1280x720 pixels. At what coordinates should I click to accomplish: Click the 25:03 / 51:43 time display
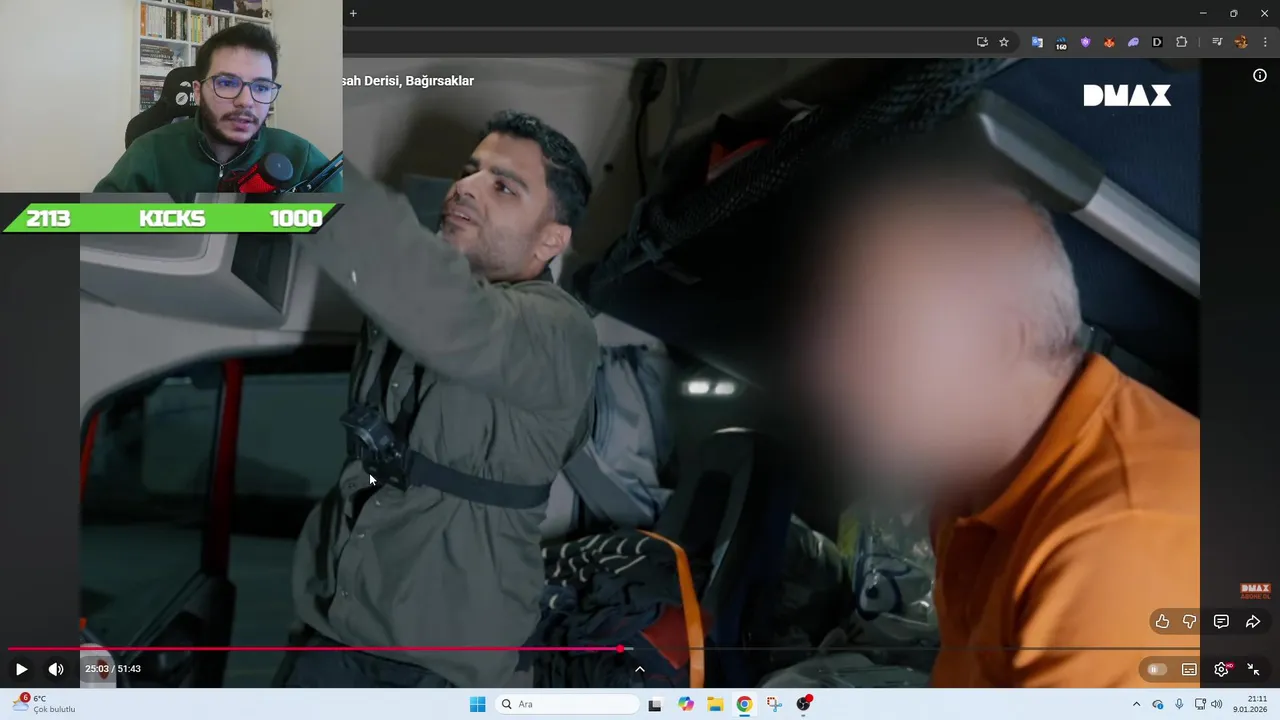[x=113, y=669]
